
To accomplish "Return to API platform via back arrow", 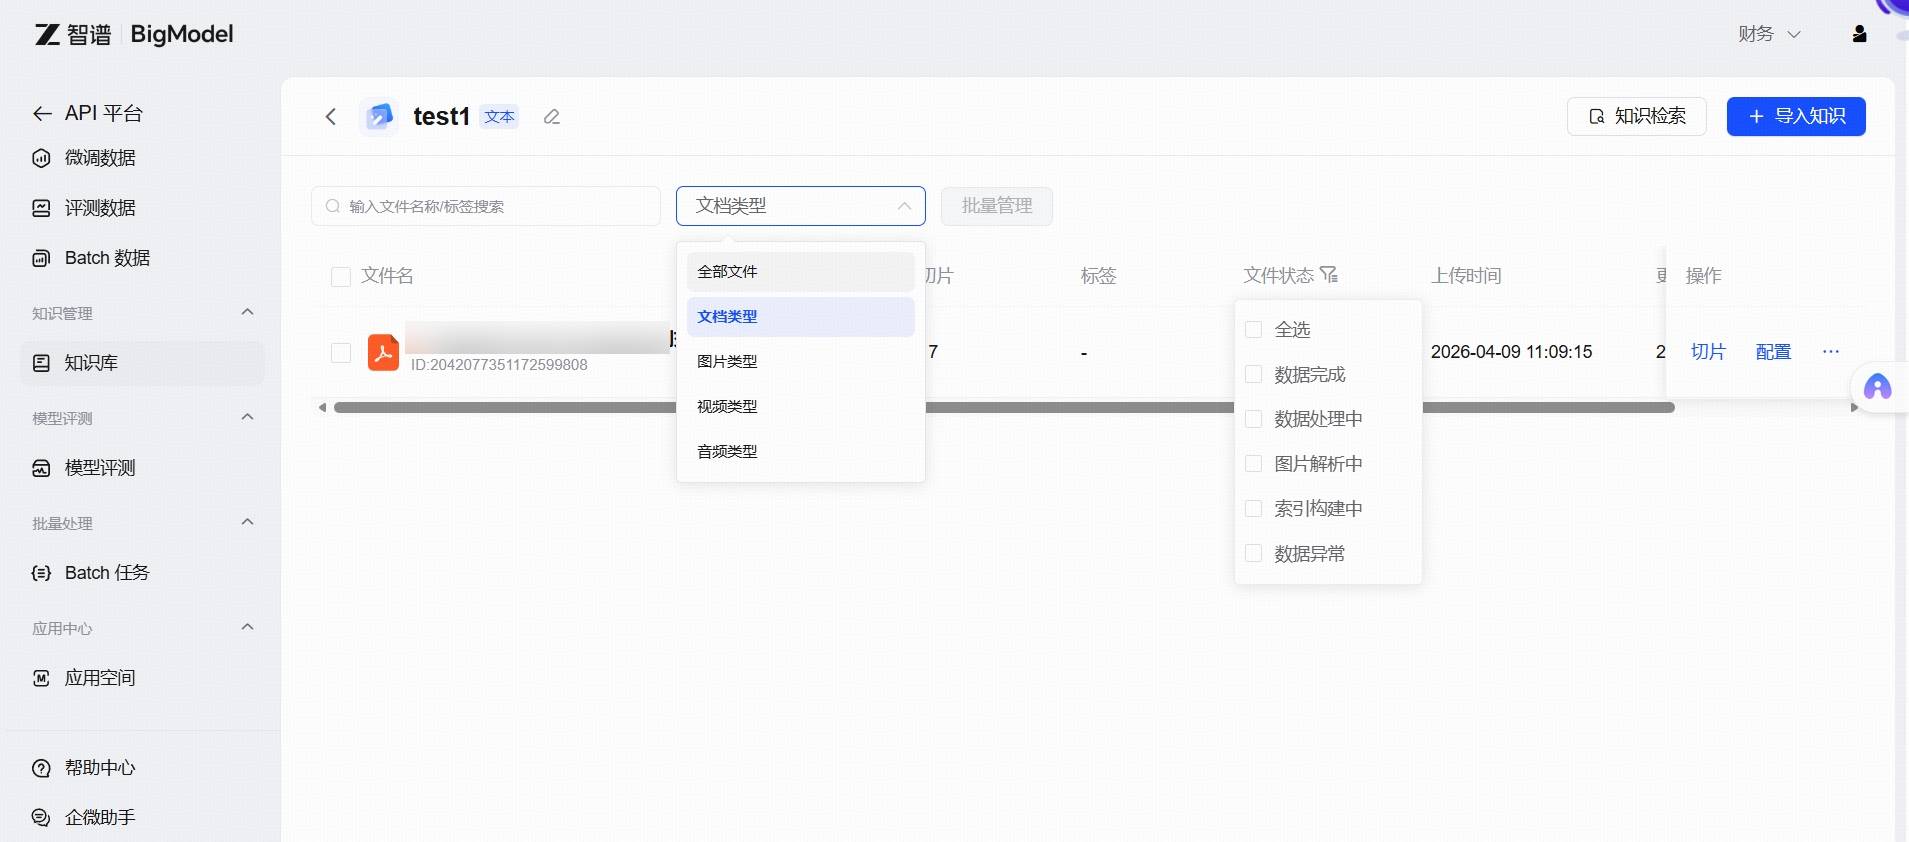I will (42, 114).
